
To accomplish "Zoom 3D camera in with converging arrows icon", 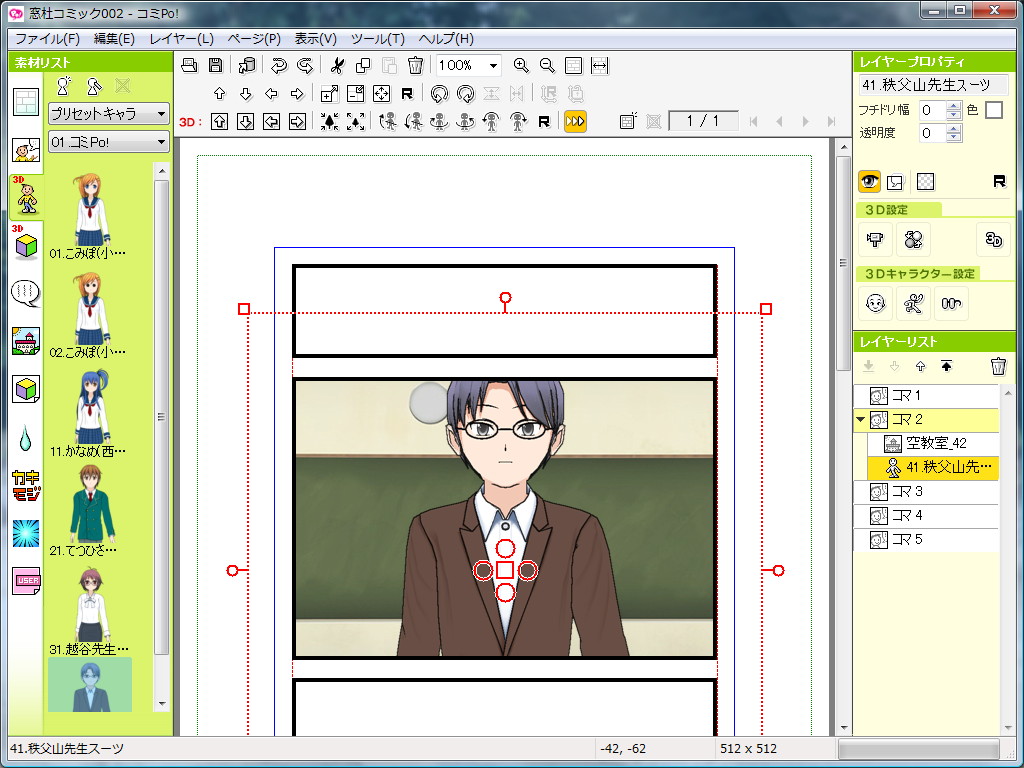I will tap(330, 121).
